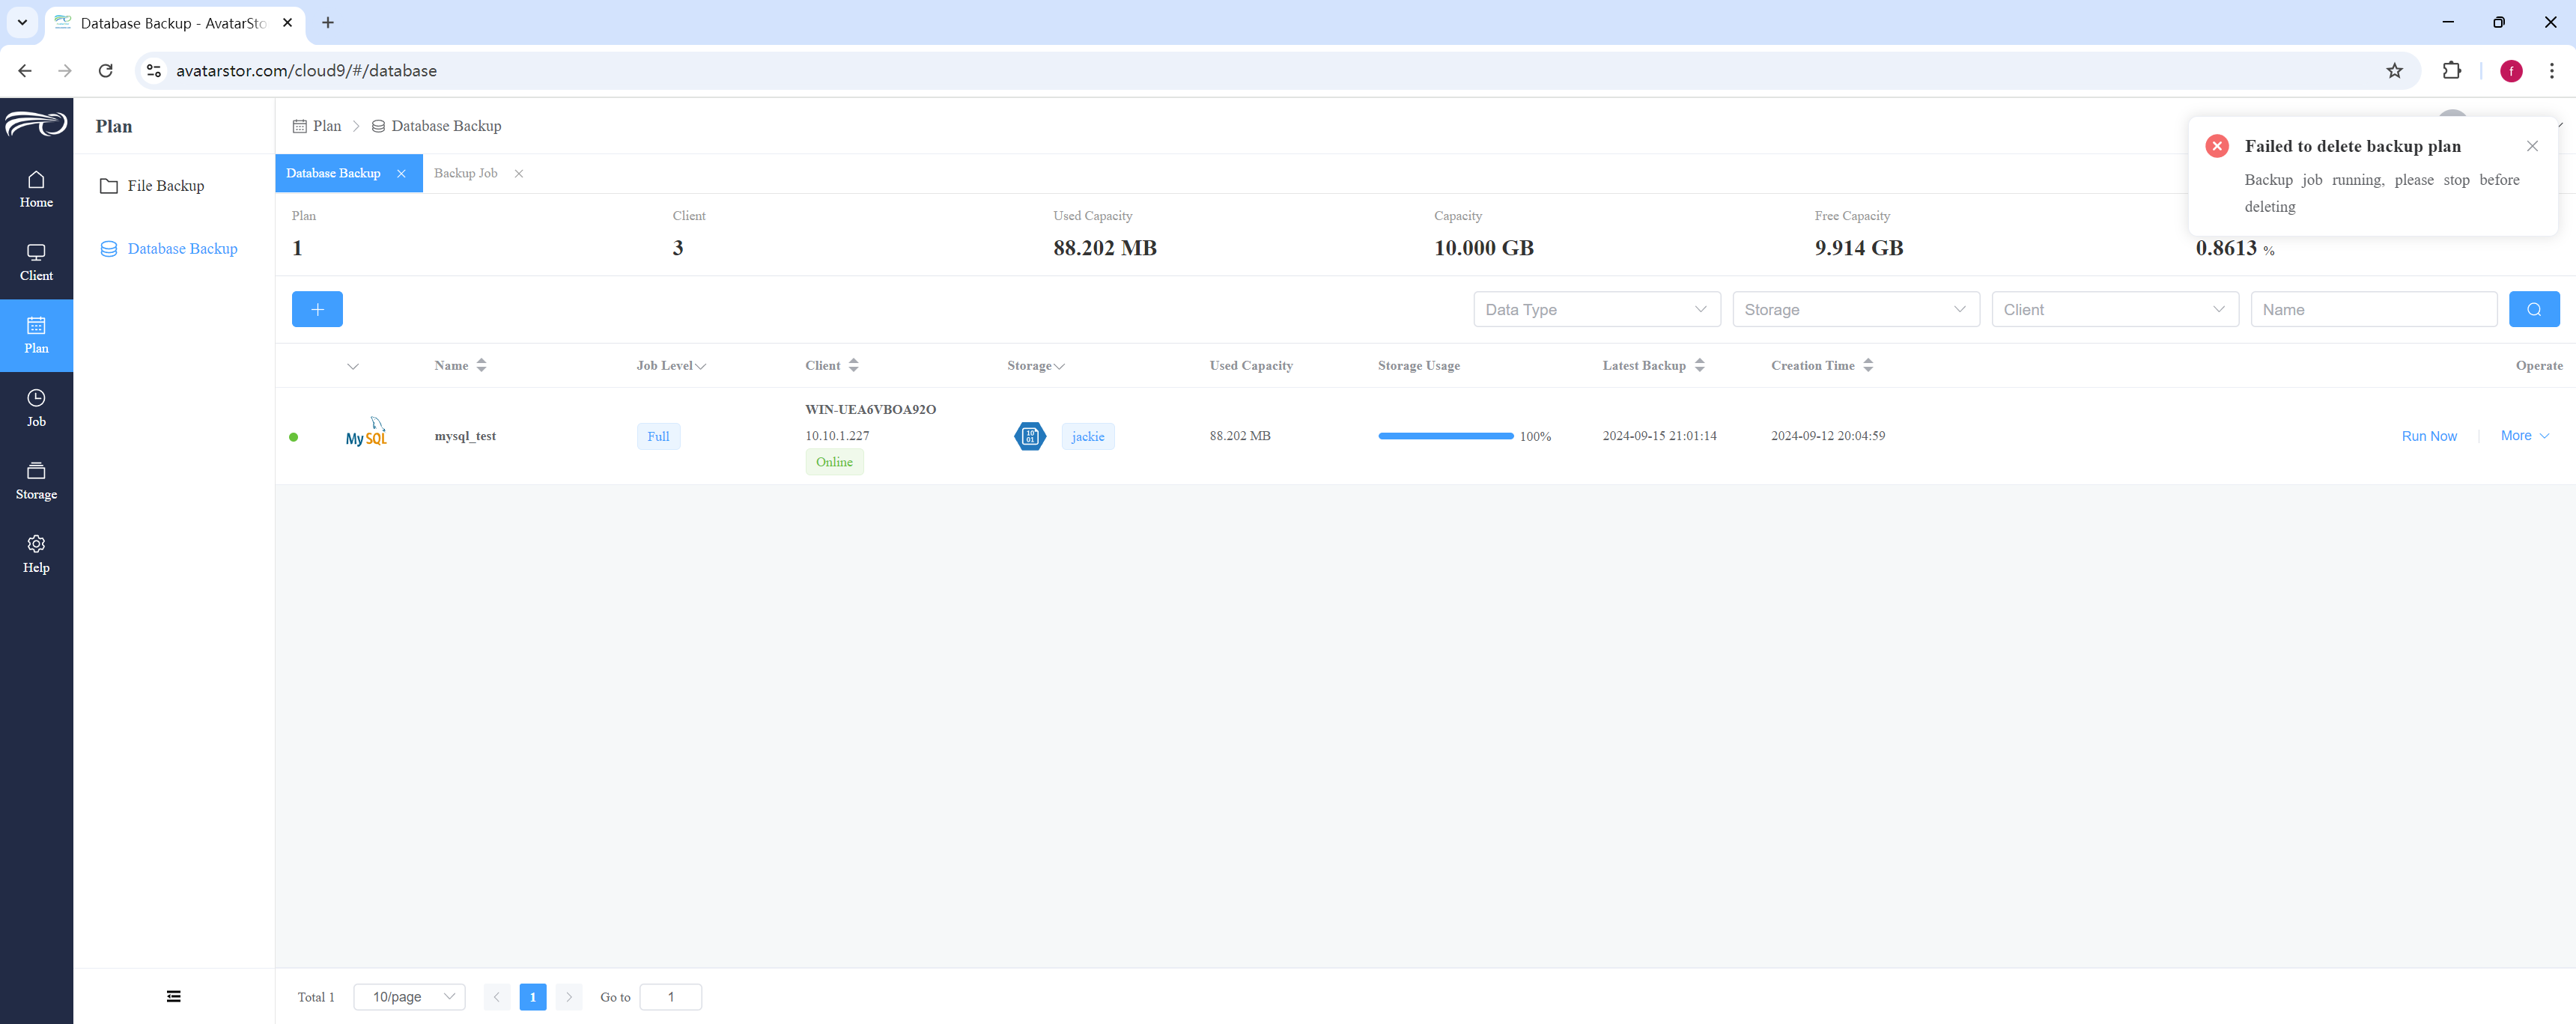Open the 10/page size selector
The width and height of the screenshot is (2576, 1024).
409,997
